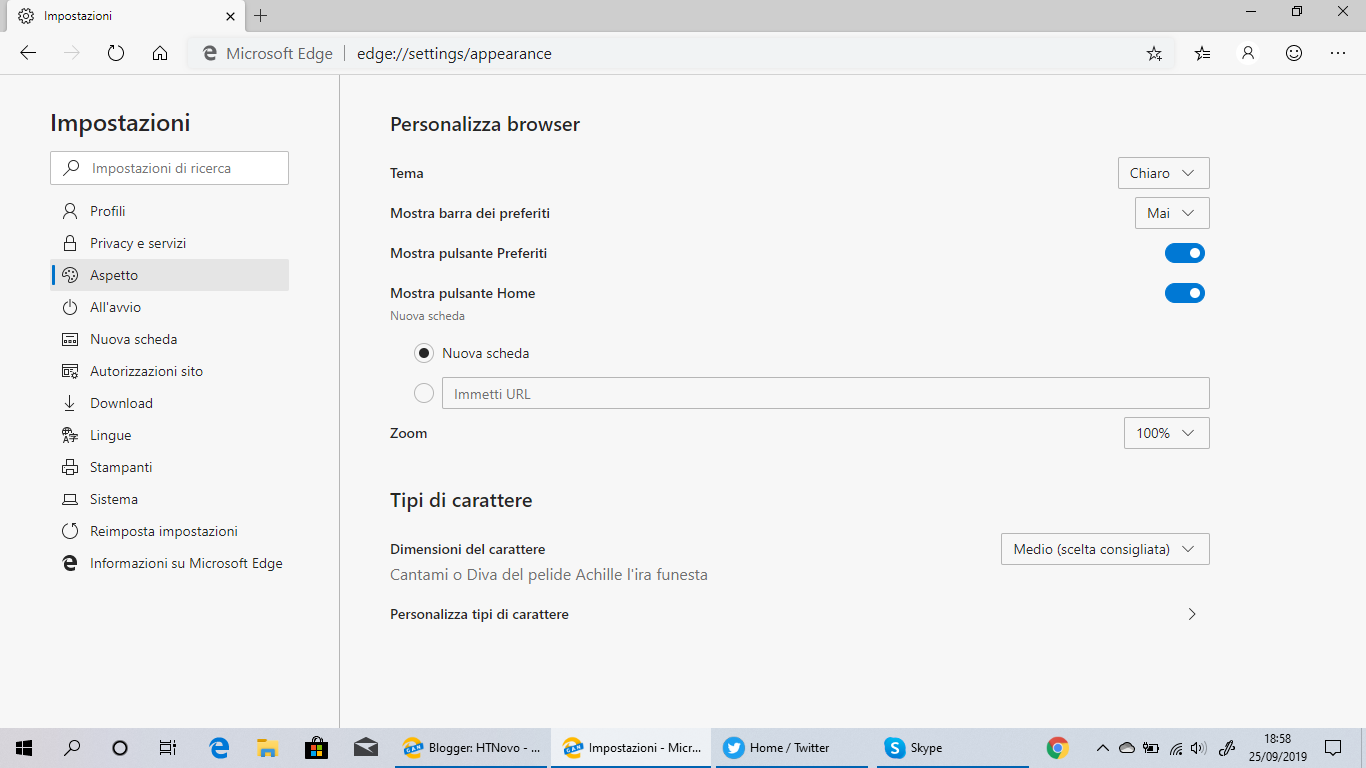Open the Stampanti settings section
Viewport: 1366px width, 768px height.
[x=170, y=467]
